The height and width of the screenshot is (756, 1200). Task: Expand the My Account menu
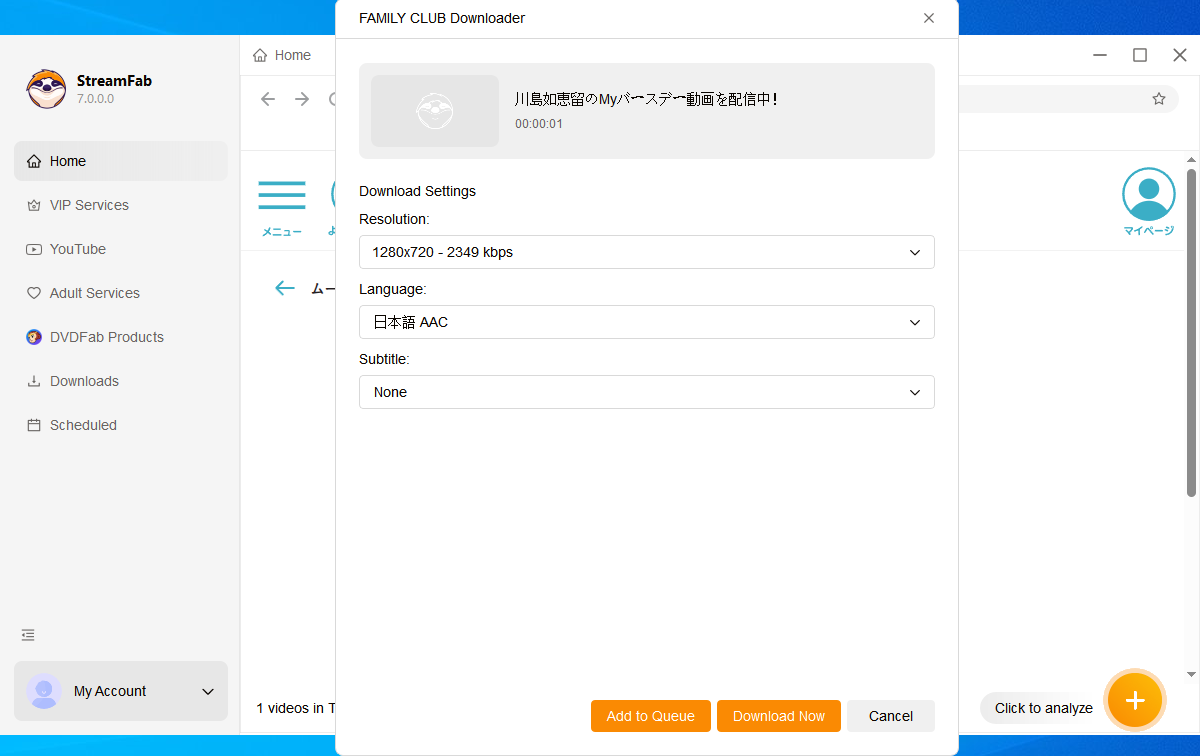tap(207, 691)
